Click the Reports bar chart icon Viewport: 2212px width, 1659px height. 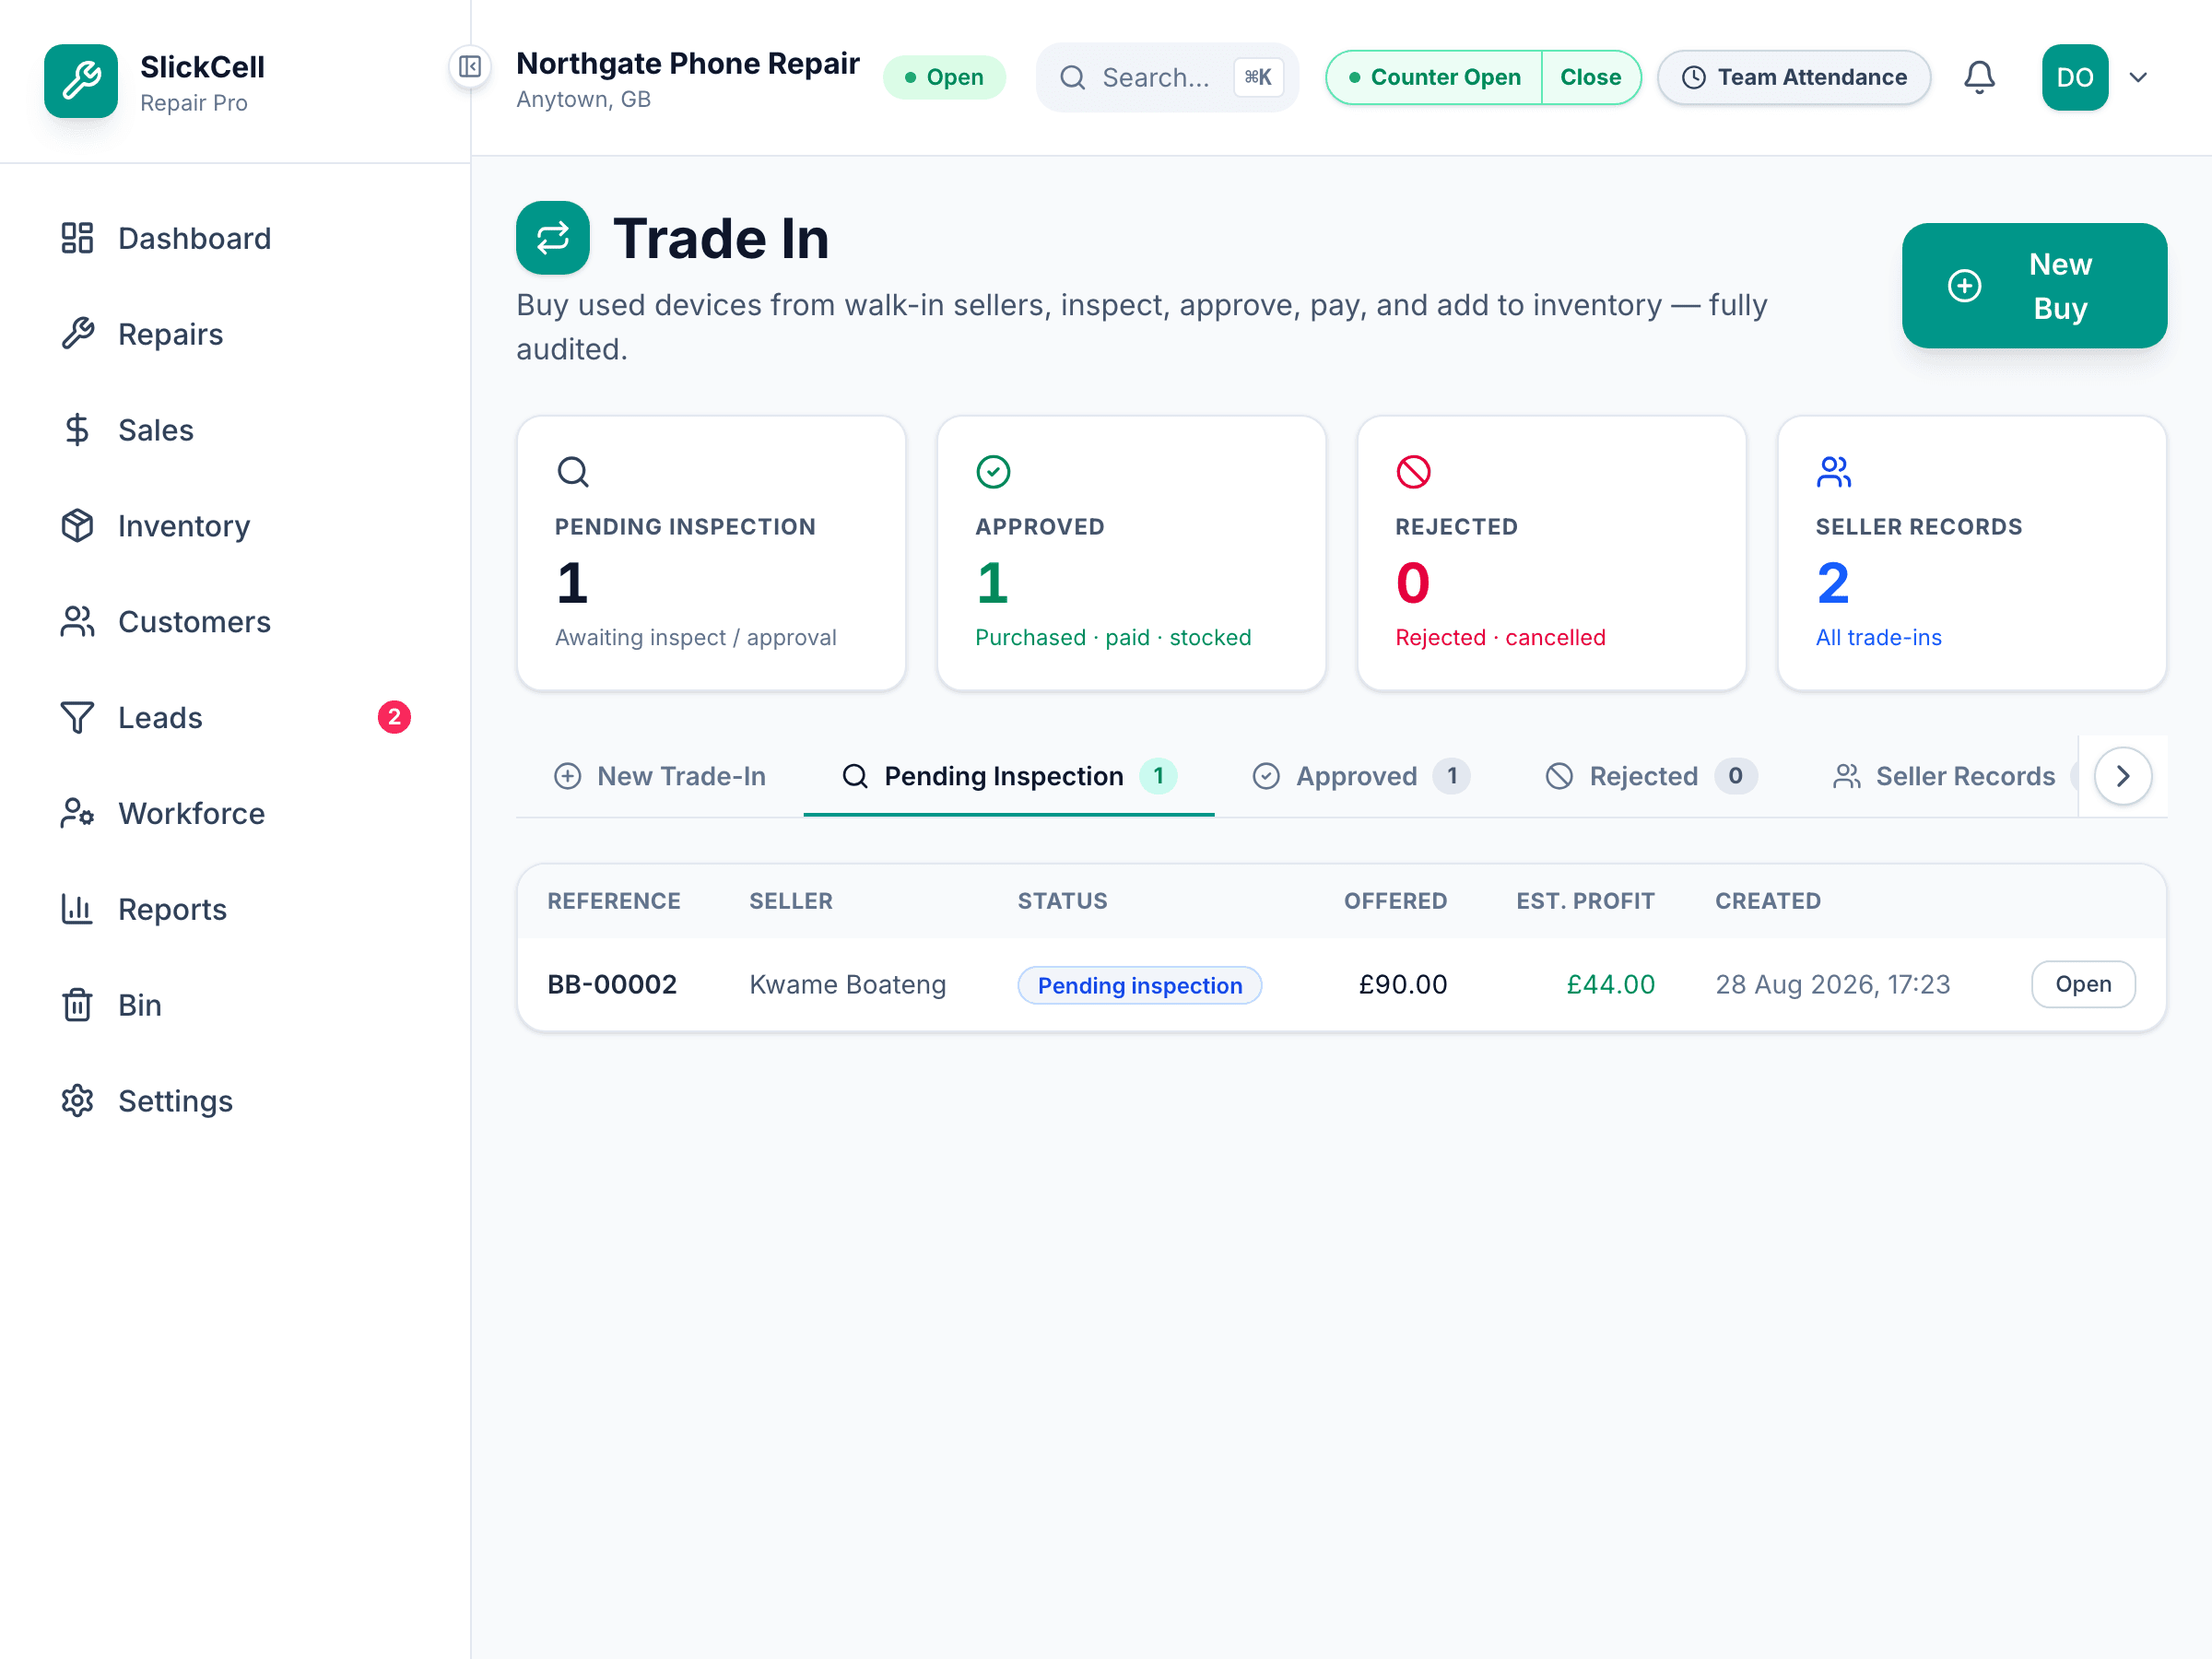77,909
